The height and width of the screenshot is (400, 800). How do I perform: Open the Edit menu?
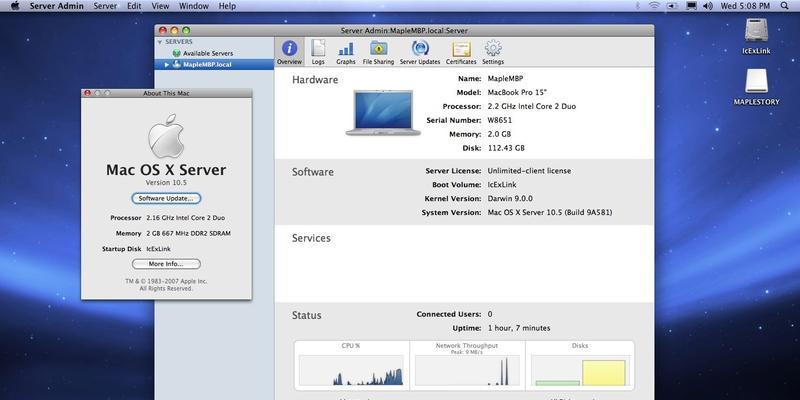(134, 6)
